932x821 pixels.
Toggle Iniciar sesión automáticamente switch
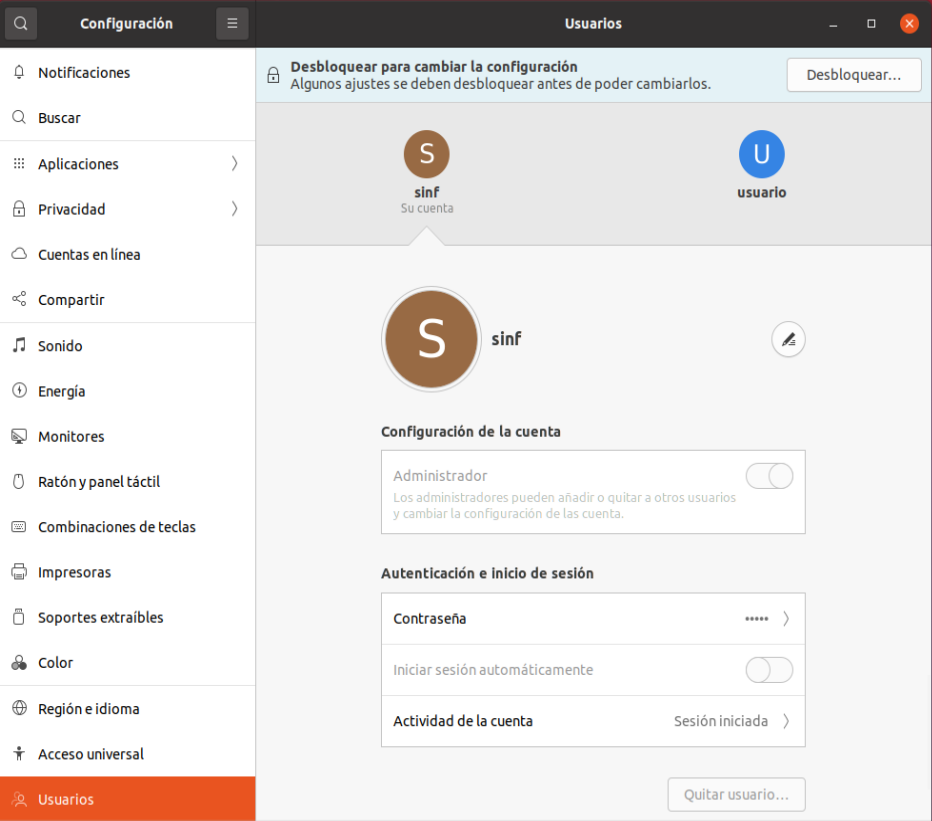769,670
